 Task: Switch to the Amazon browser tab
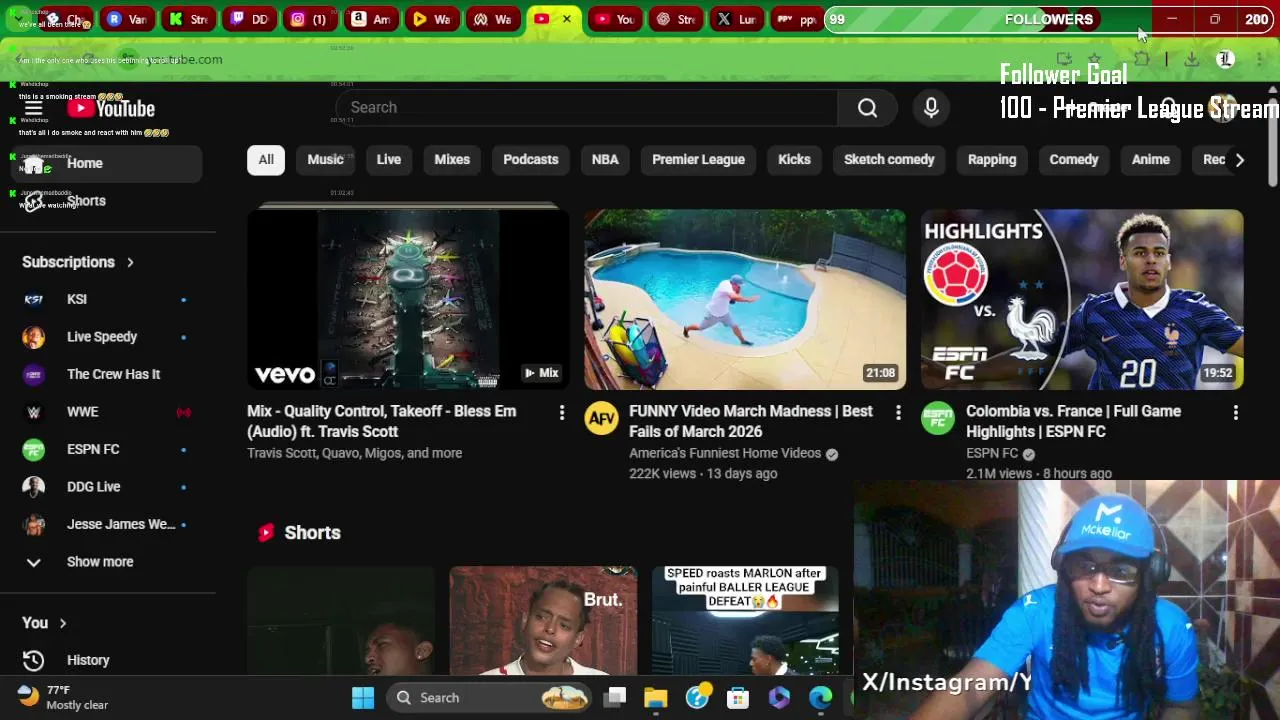(371, 19)
